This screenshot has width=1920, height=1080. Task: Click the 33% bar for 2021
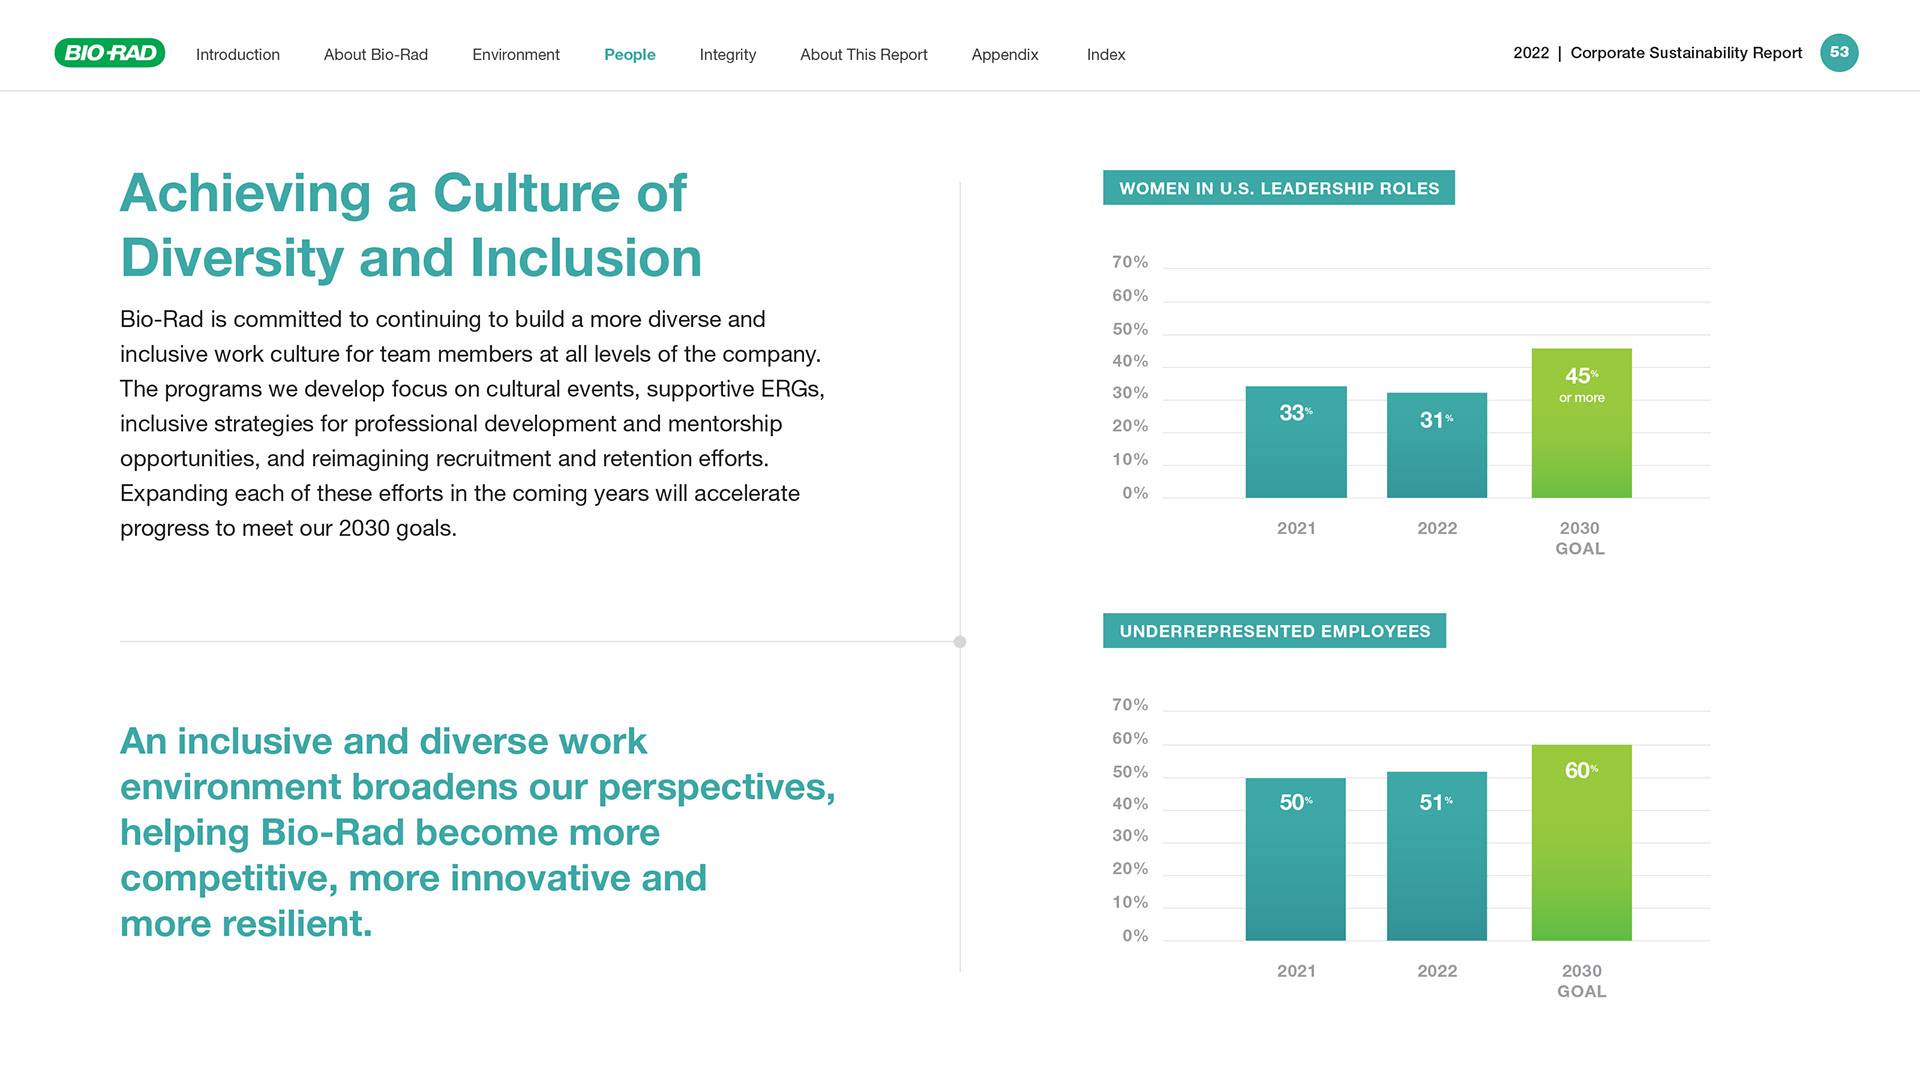[x=1296, y=442]
